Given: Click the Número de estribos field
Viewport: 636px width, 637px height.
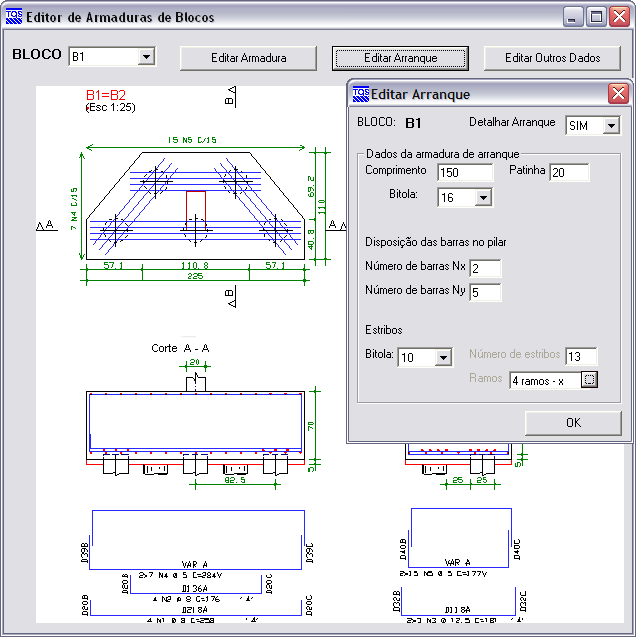Looking at the screenshot, I should click(580, 357).
